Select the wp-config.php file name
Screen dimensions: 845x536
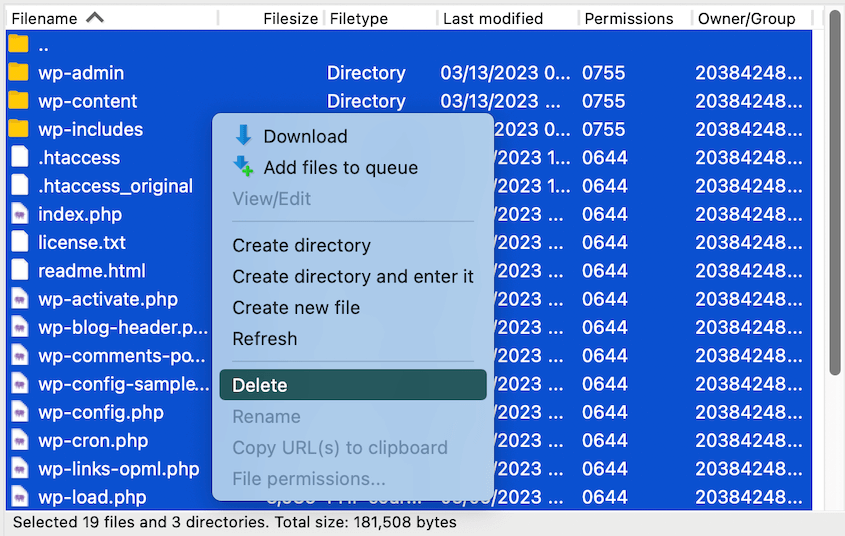coord(101,413)
